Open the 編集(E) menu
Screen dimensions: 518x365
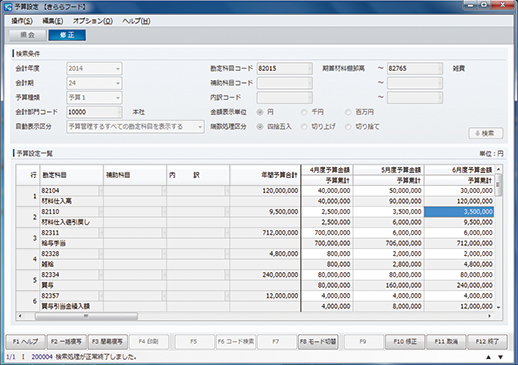tap(52, 21)
